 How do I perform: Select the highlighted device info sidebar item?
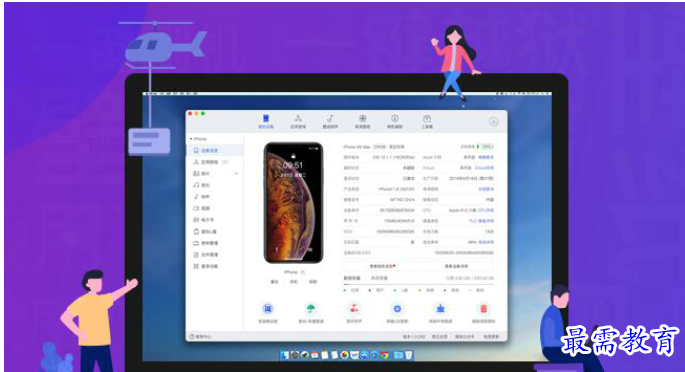click(x=215, y=150)
